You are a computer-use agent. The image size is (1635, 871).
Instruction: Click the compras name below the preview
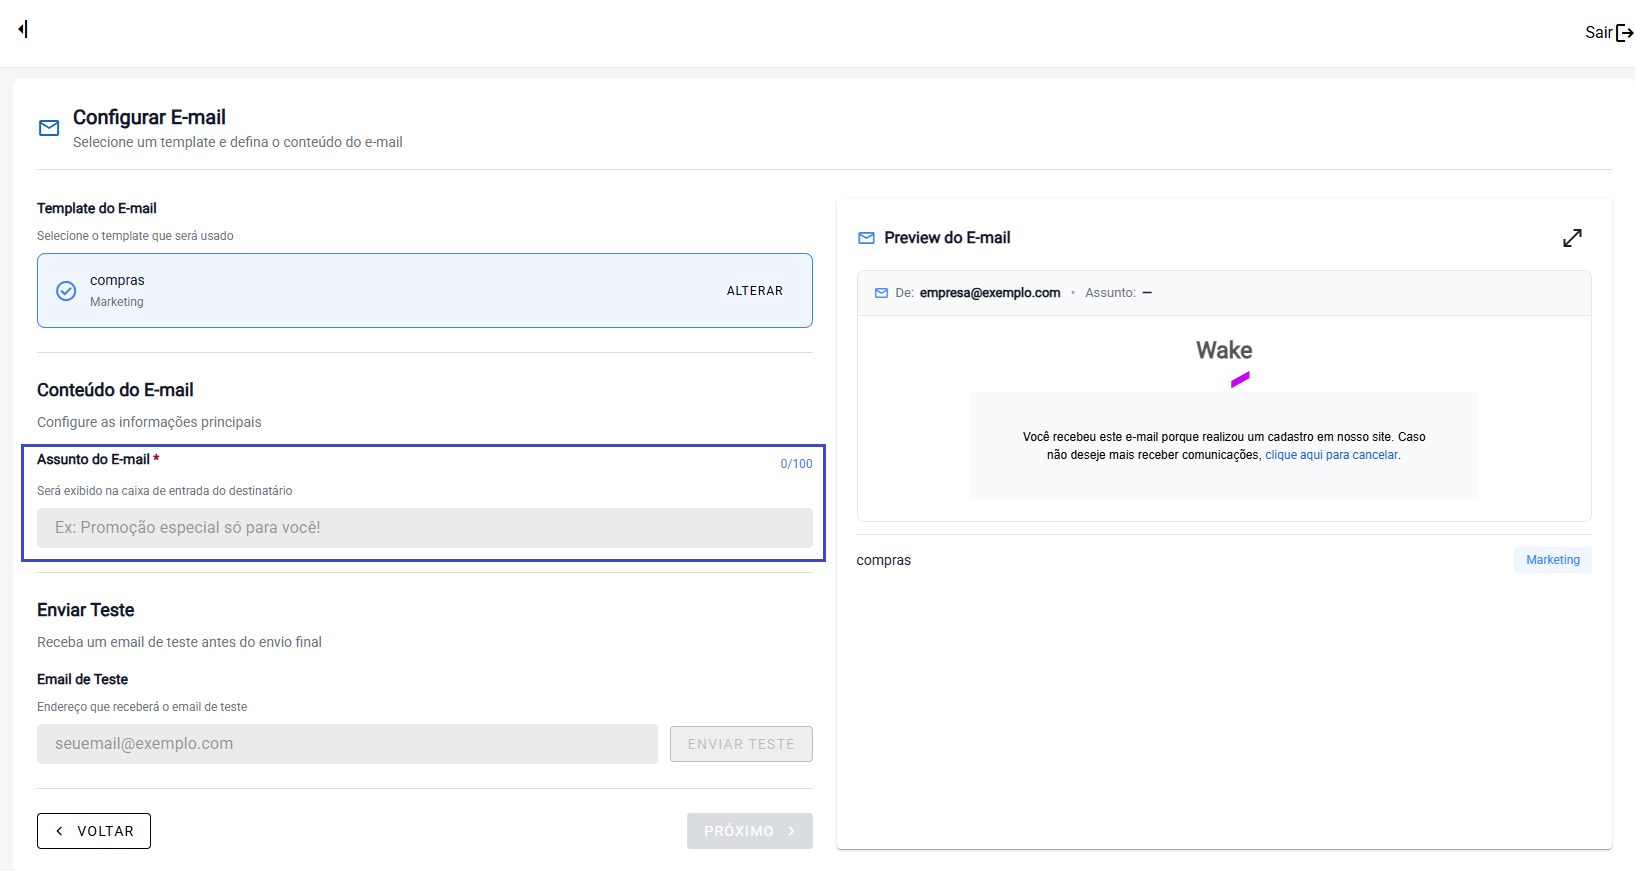point(884,560)
